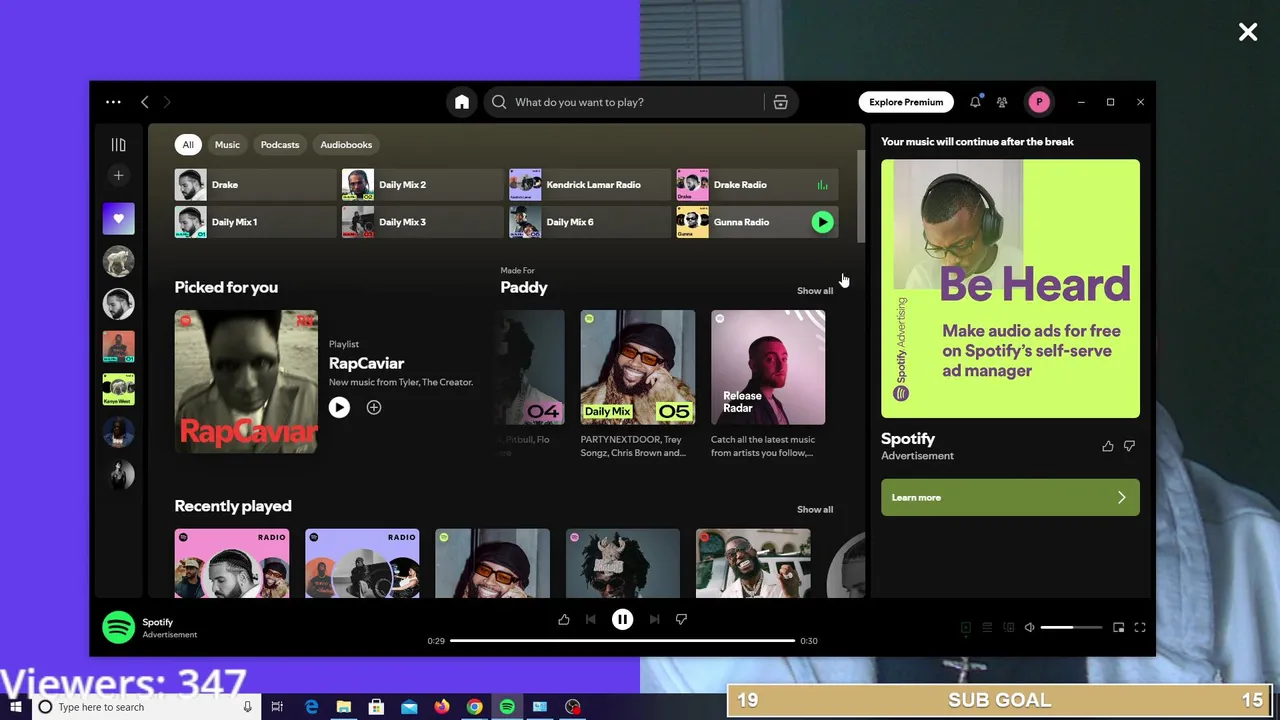Thumbs down the Spotify ad in right panel
Image resolution: width=1280 pixels, height=720 pixels.
click(1130, 446)
